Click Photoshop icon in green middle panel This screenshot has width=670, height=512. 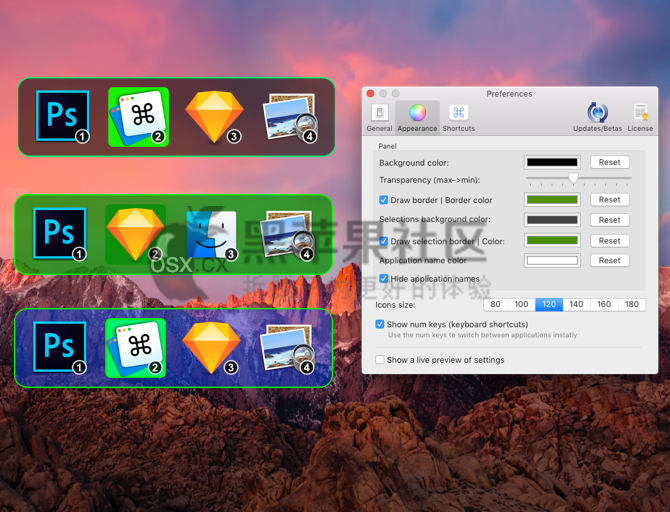coord(60,233)
